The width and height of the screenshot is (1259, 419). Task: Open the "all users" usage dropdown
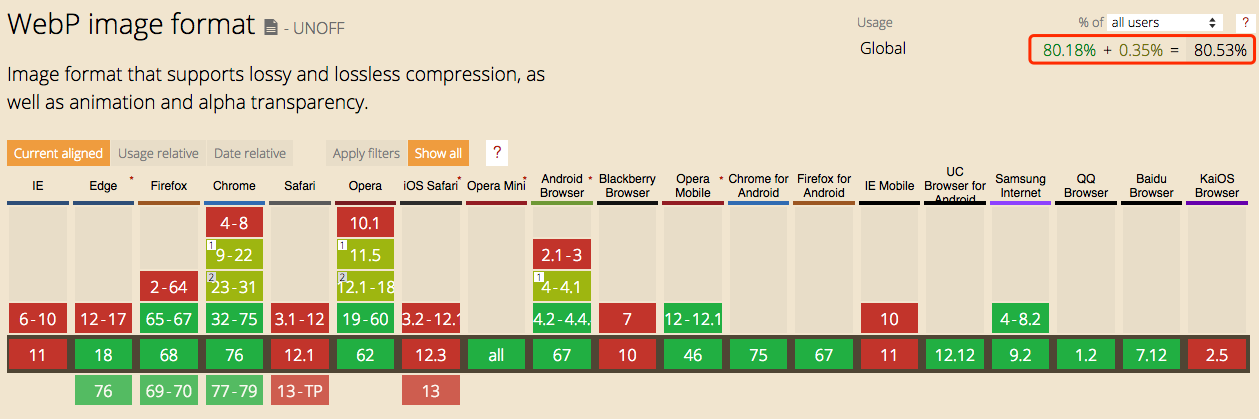click(x=1165, y=22)
